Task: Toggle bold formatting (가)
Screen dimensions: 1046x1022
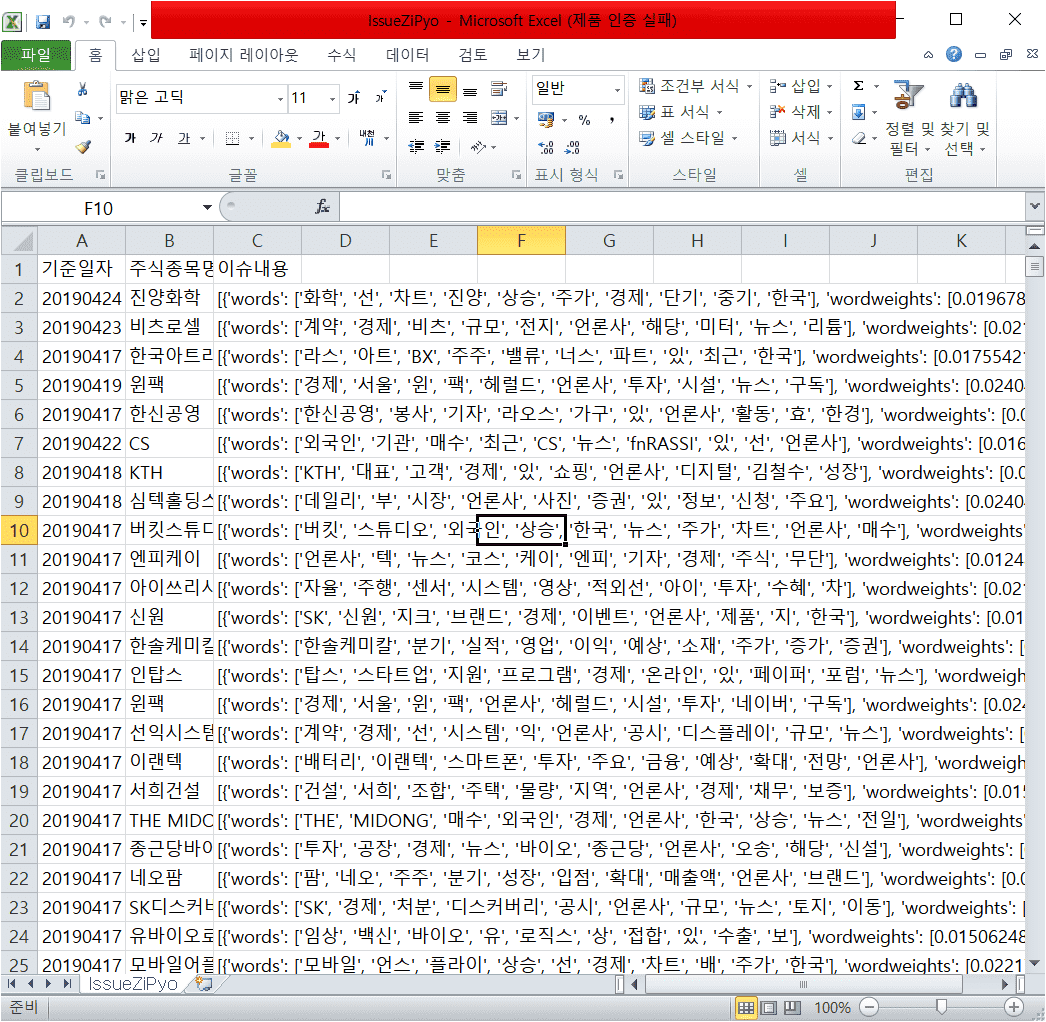Action: click(x=131, y=138)
